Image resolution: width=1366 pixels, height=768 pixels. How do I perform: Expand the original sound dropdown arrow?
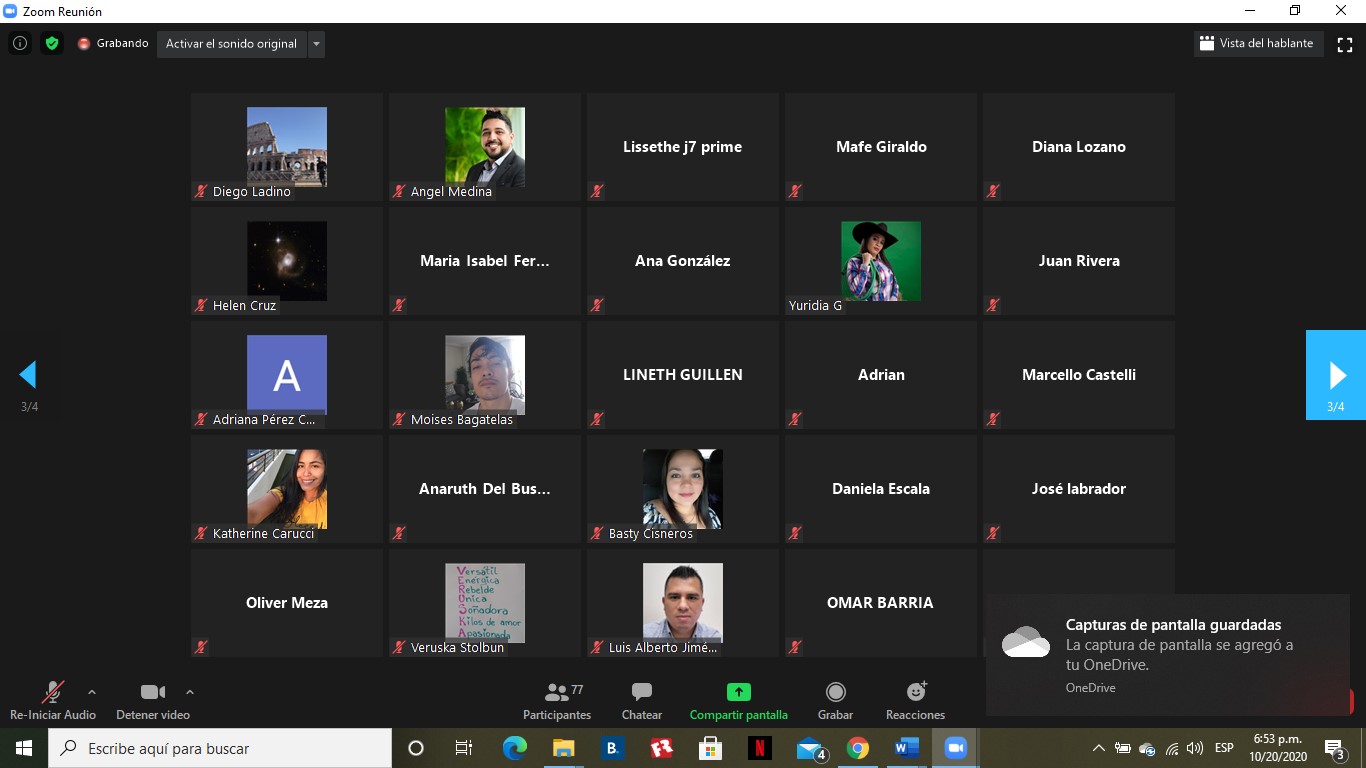[316, 44]
